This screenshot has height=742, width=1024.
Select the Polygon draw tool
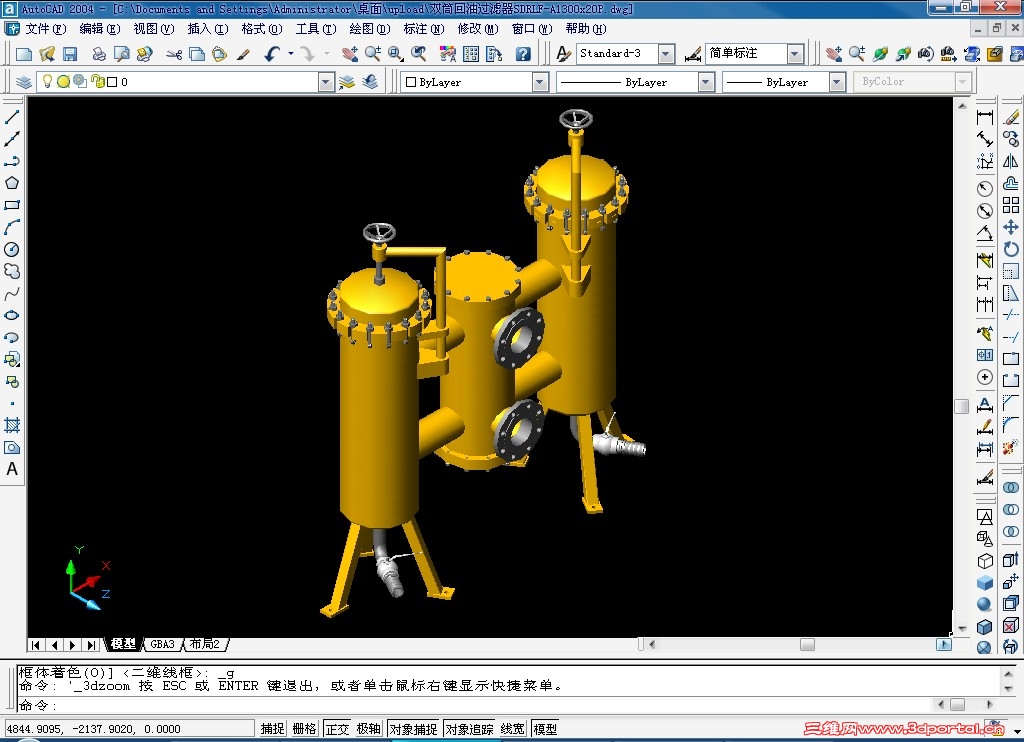(12, 183)
